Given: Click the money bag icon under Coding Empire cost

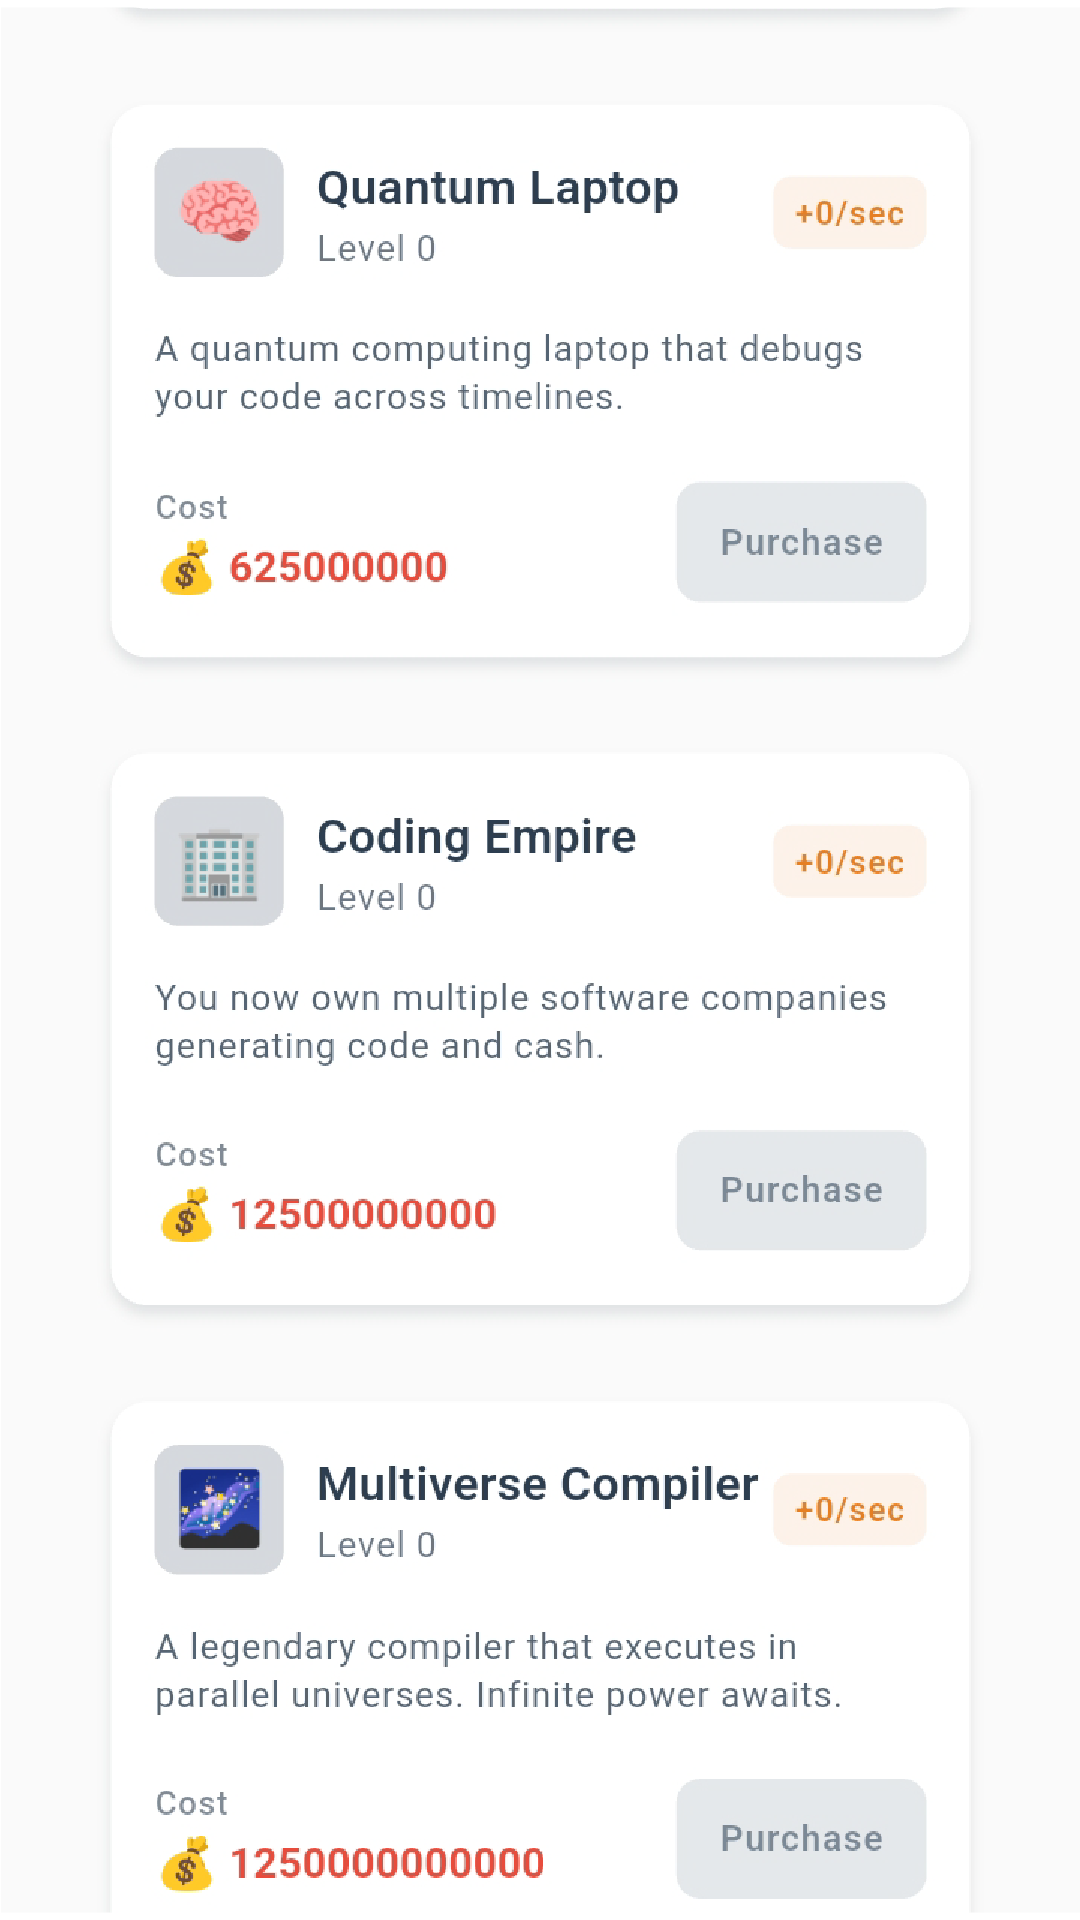Looking at the screenshot, I should click(x=188, y=1213).
